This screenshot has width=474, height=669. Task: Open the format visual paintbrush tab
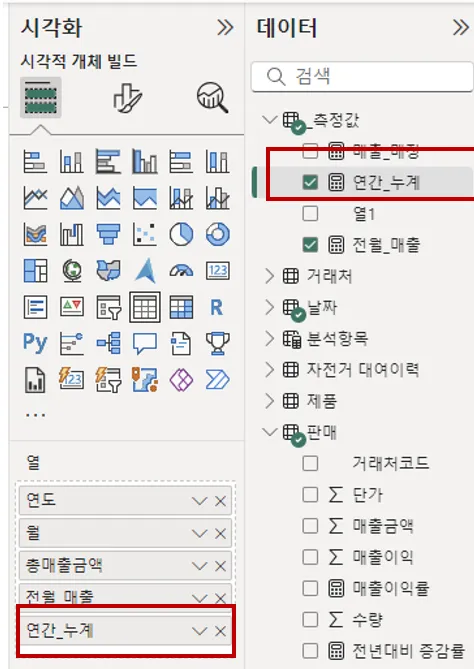[127, 98]
